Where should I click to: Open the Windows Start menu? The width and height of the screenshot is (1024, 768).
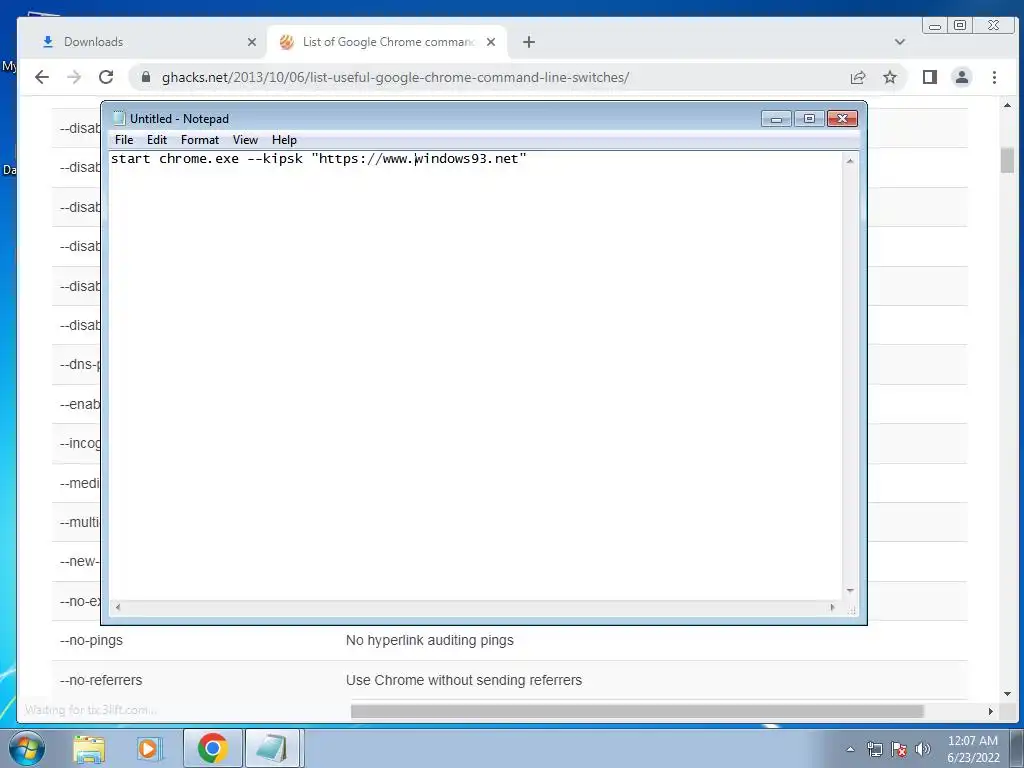(27, 748)
